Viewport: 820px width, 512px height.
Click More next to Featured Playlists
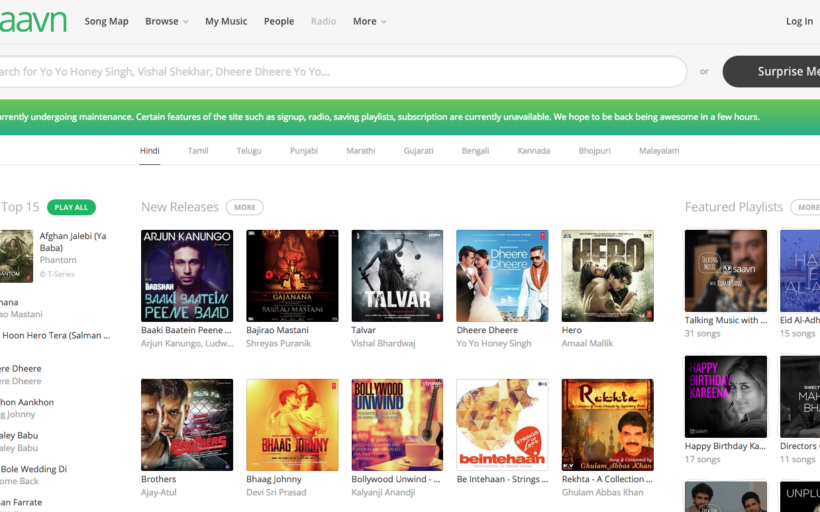coord(806,207)
